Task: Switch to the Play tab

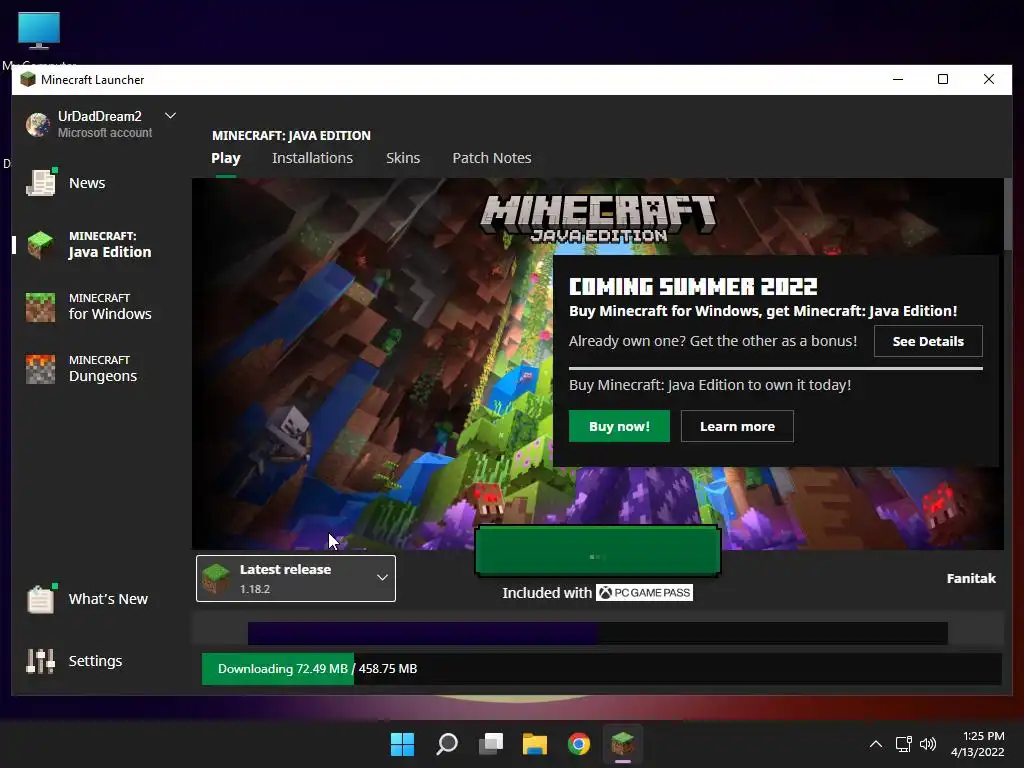Action: pyautogui.click(x=226, y=158)
